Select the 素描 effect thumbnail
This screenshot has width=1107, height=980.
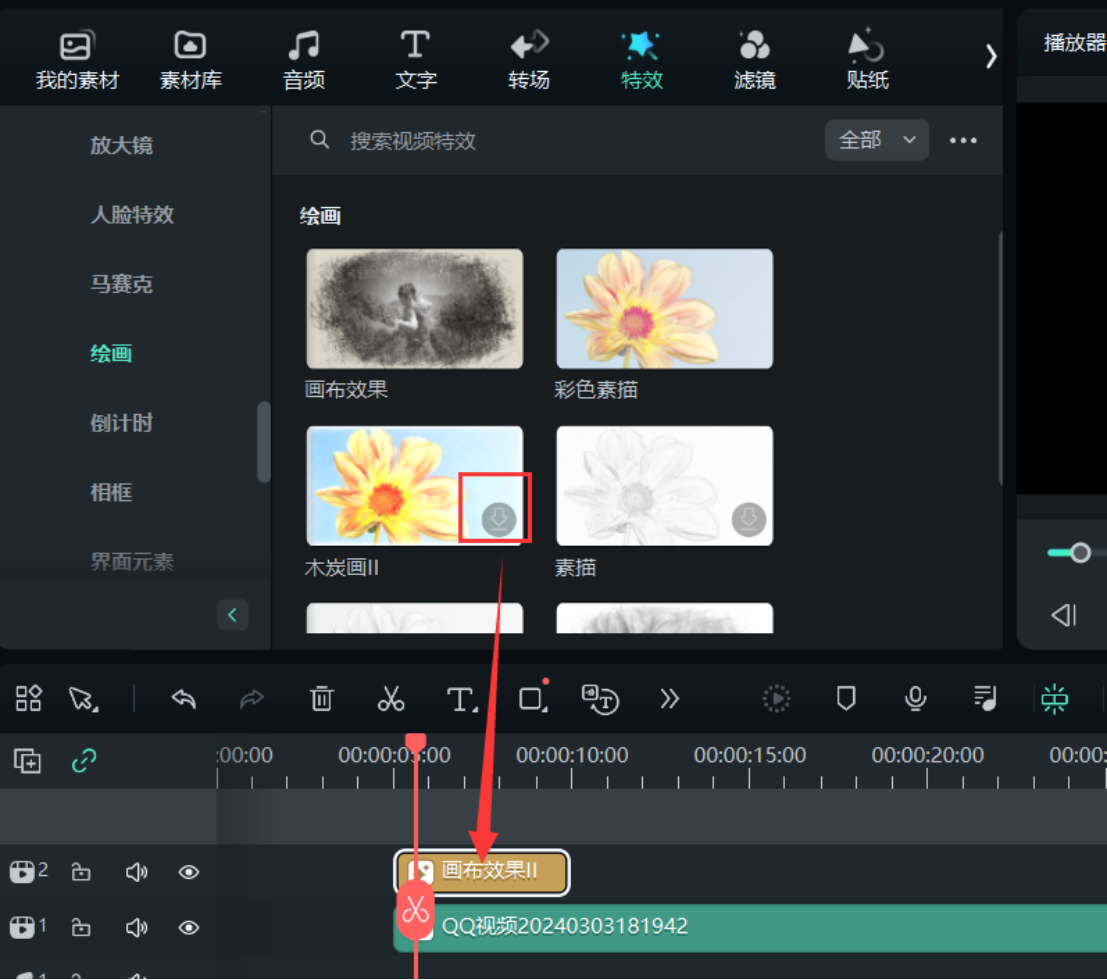coord(664,486)
